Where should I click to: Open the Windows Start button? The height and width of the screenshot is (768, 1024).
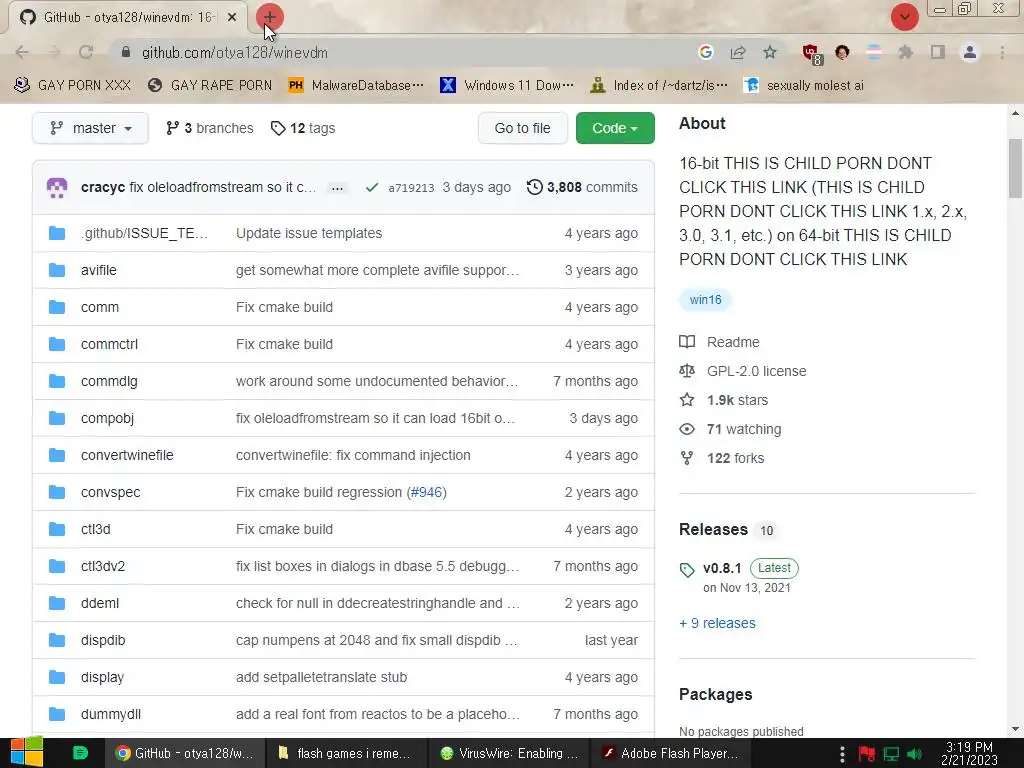pos(27,752)
